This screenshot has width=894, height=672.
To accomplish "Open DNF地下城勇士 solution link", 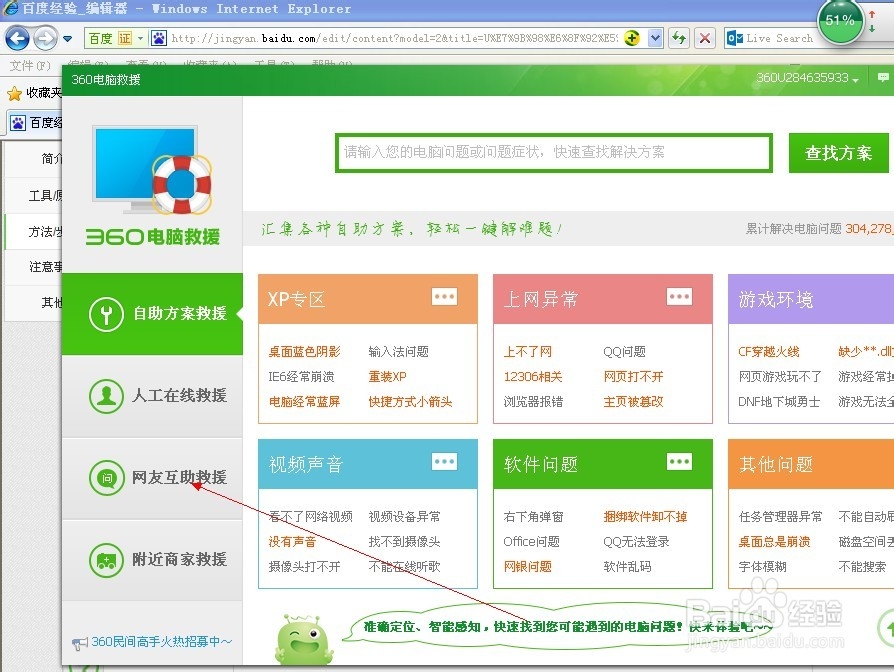I will click(779, 402).
